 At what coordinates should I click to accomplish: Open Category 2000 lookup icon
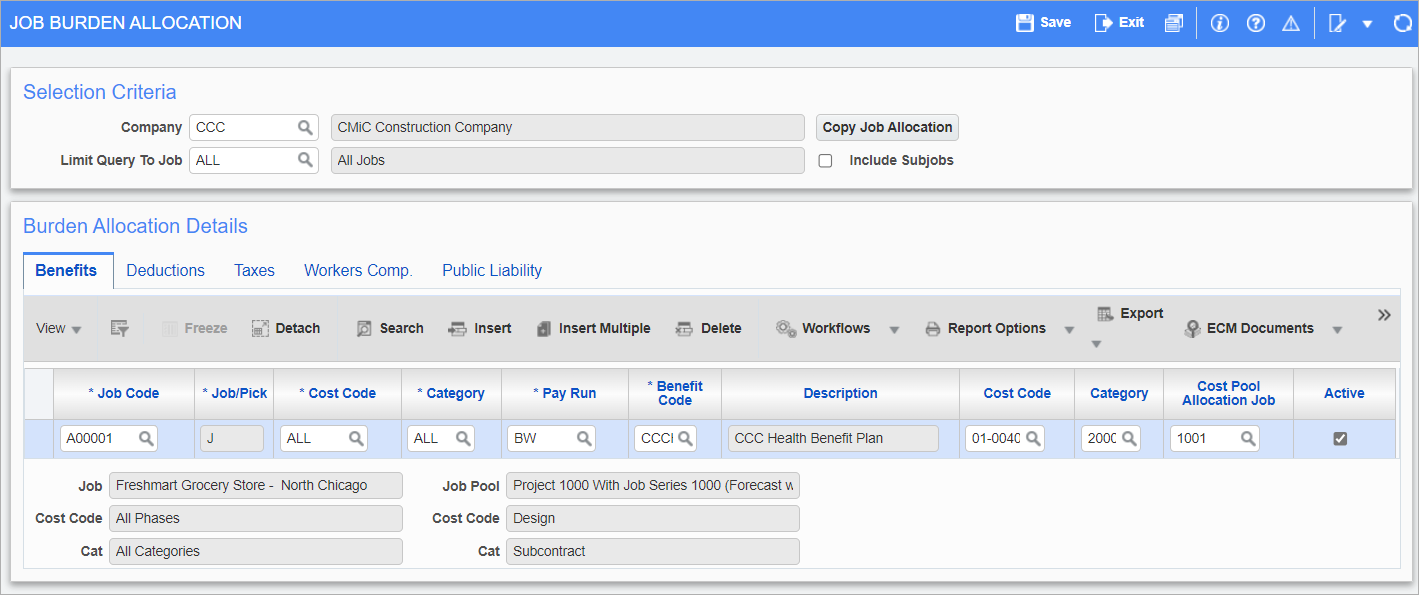1129,438
